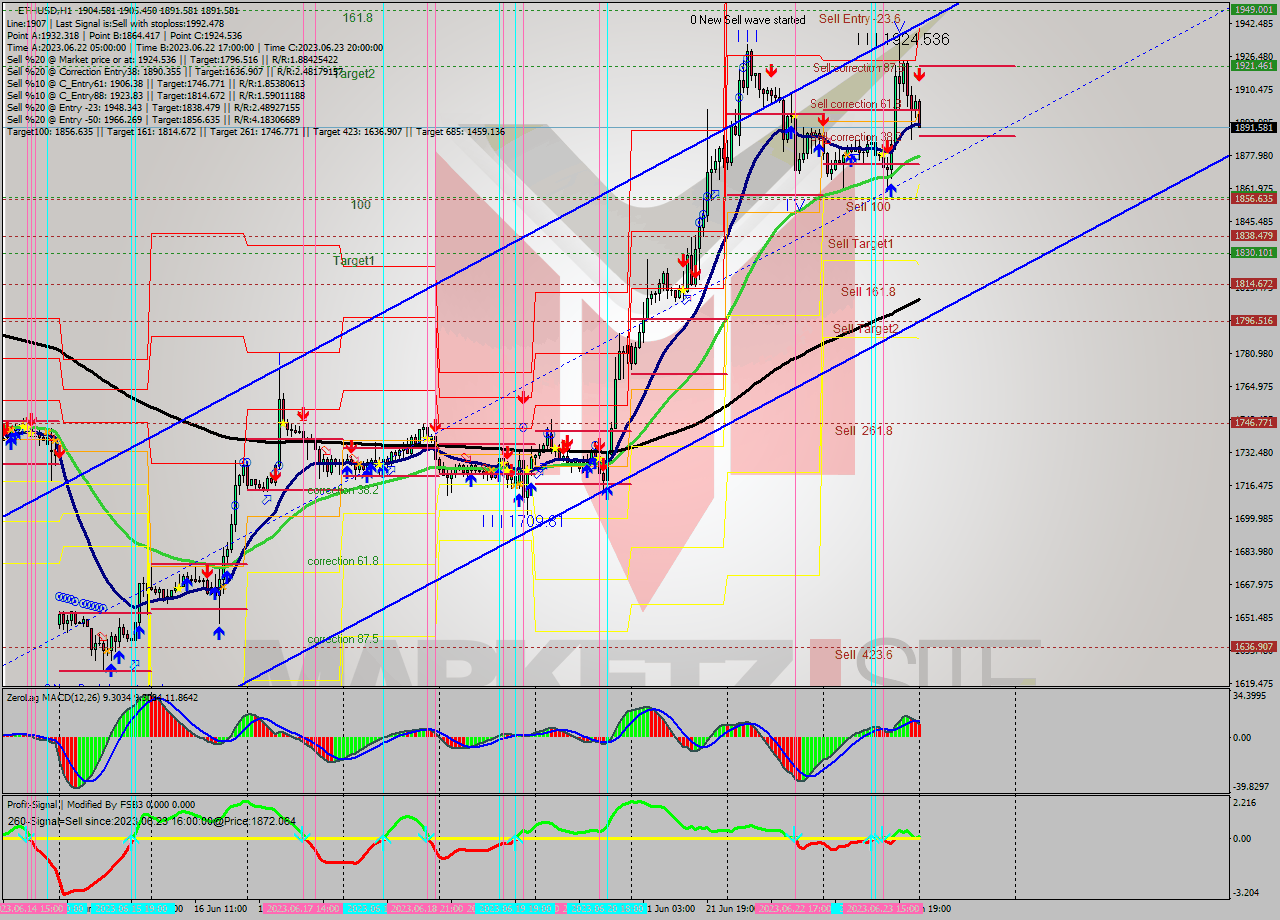1280x920 pixels.
Task: Click the 1746.771 price tag
Action: click(x=1254, y=423)
